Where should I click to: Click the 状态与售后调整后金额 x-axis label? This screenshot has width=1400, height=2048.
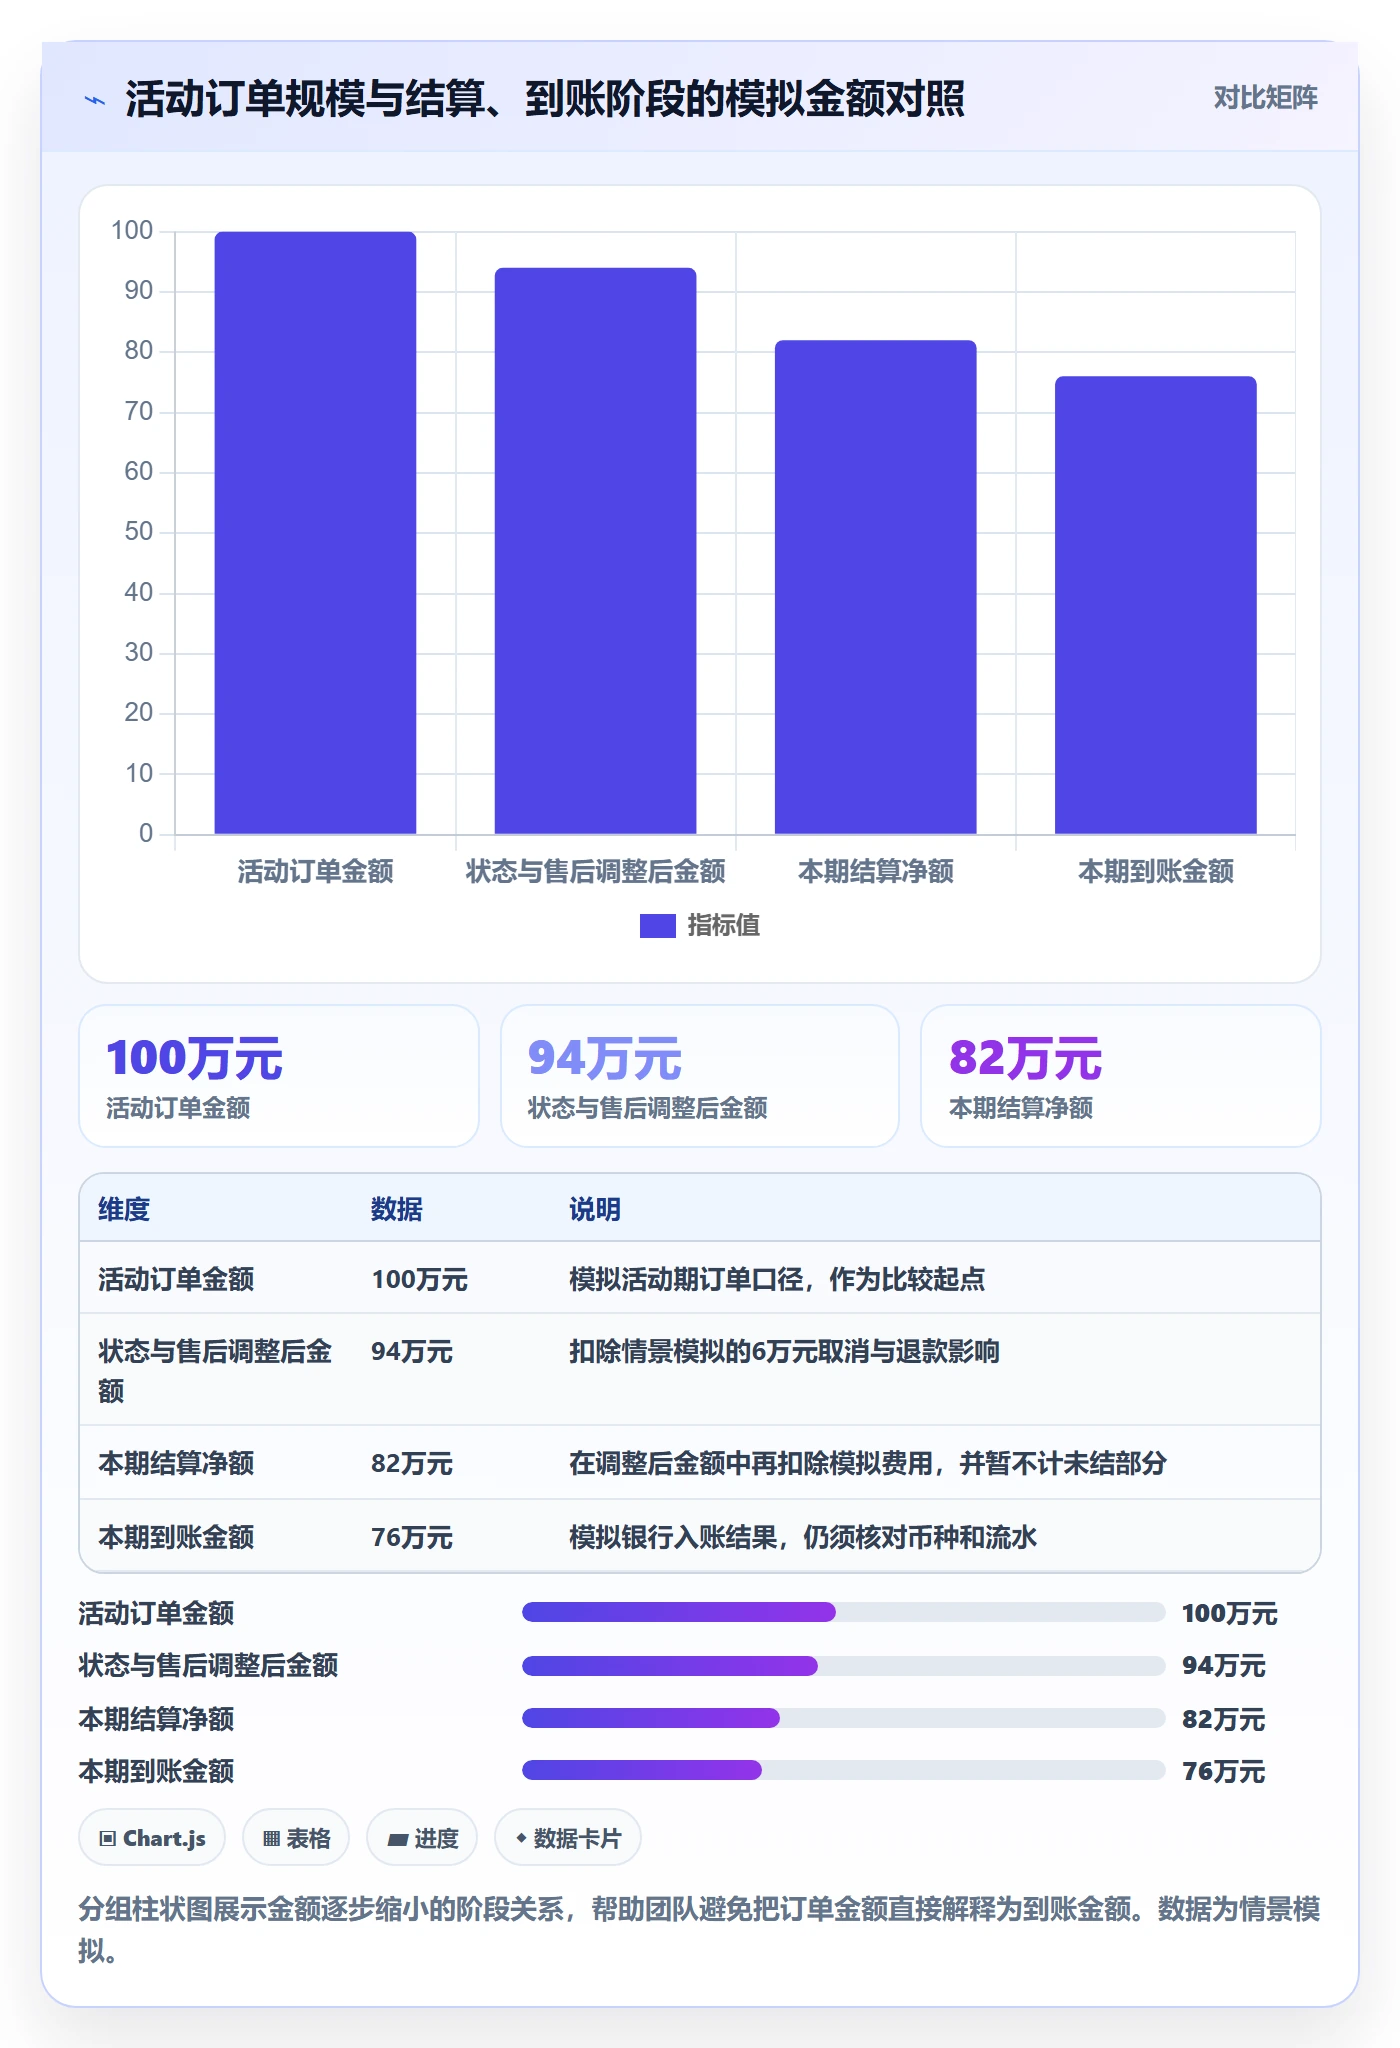(595, 872)
